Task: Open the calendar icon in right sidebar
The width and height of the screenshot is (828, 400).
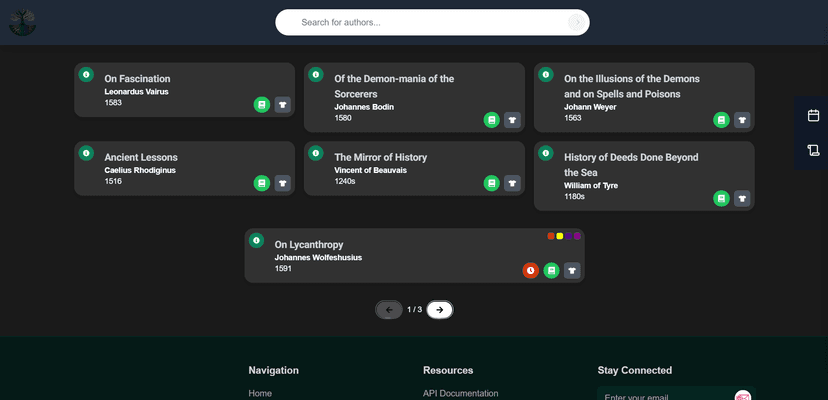Action: coord(813,116)
